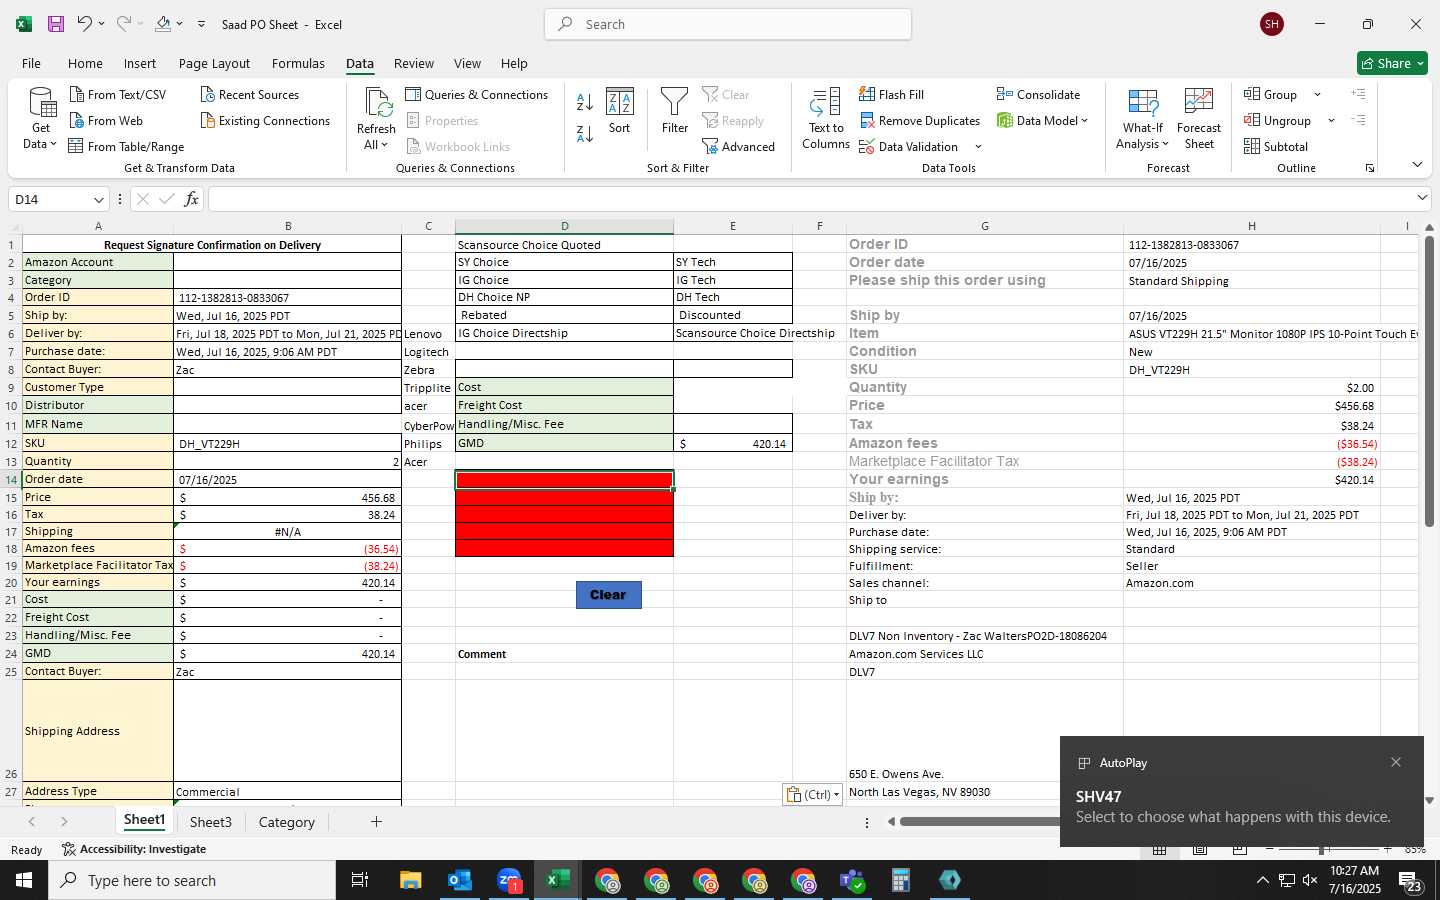Open Outline dialog launcher
This screenshot has height=900, width=1440.
[1370, 168]
